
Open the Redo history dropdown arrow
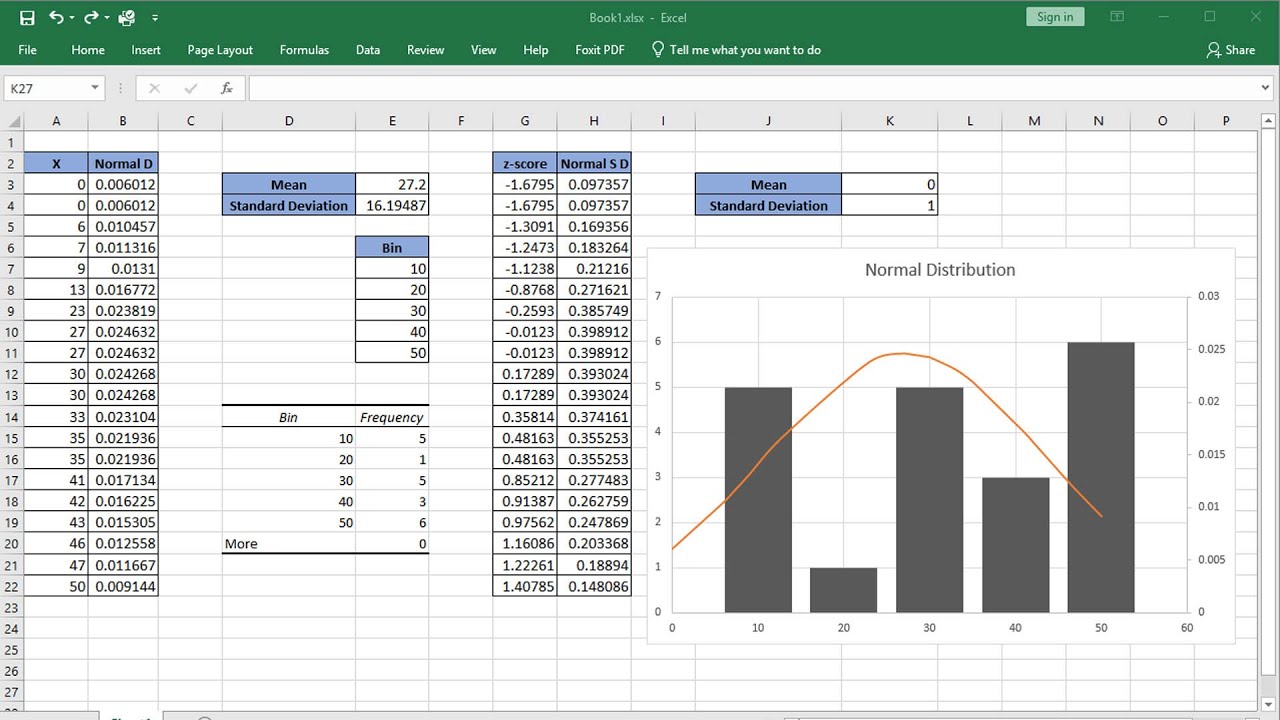click(107, 18)
